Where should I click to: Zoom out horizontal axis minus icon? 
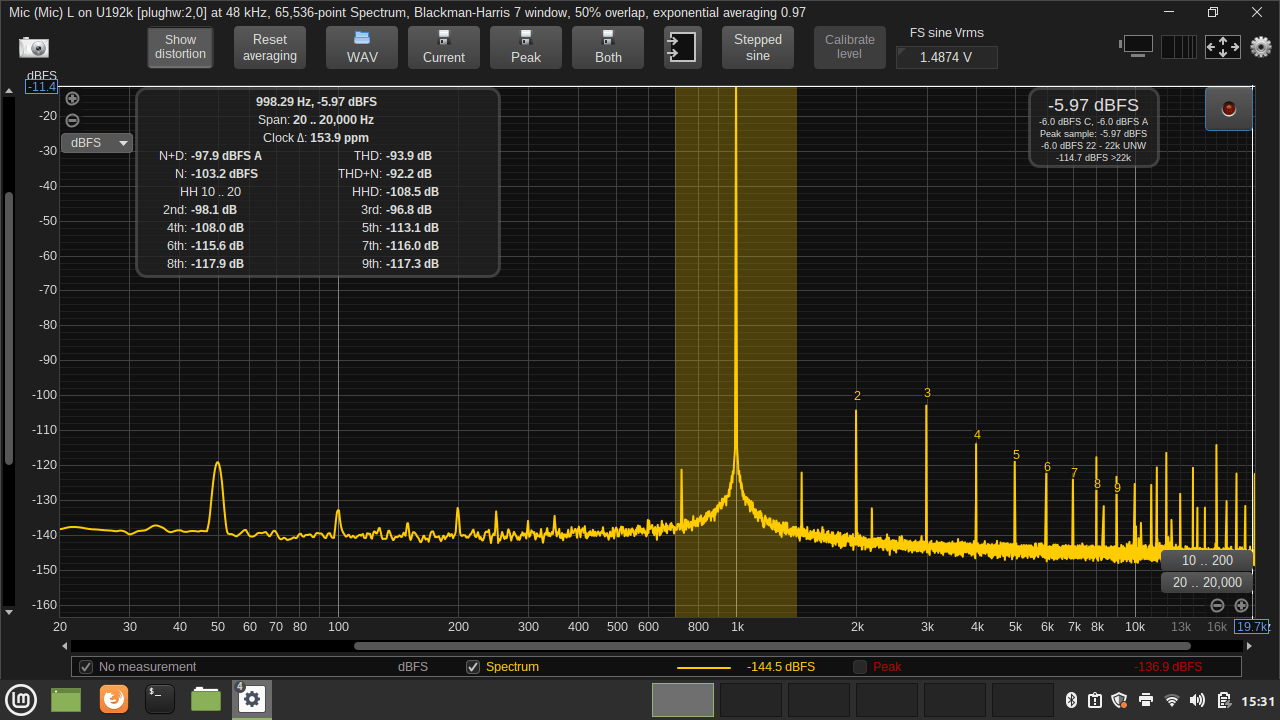tap(1217, 605)
